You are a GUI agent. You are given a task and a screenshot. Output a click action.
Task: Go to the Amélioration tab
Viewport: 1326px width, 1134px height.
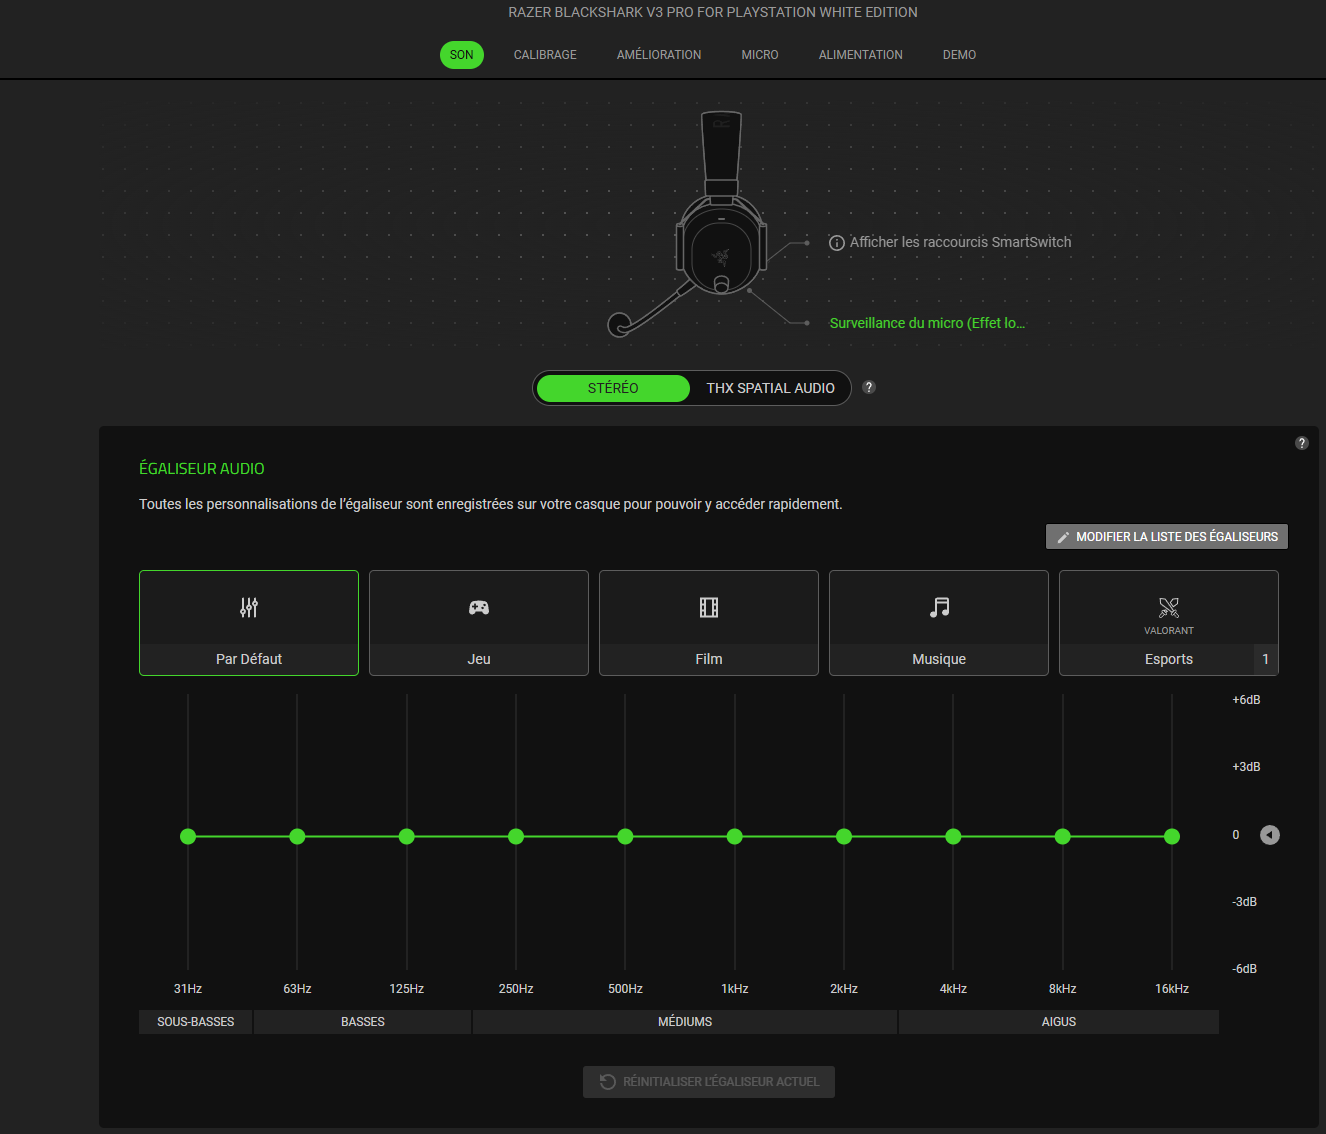(x=659, y=55)
